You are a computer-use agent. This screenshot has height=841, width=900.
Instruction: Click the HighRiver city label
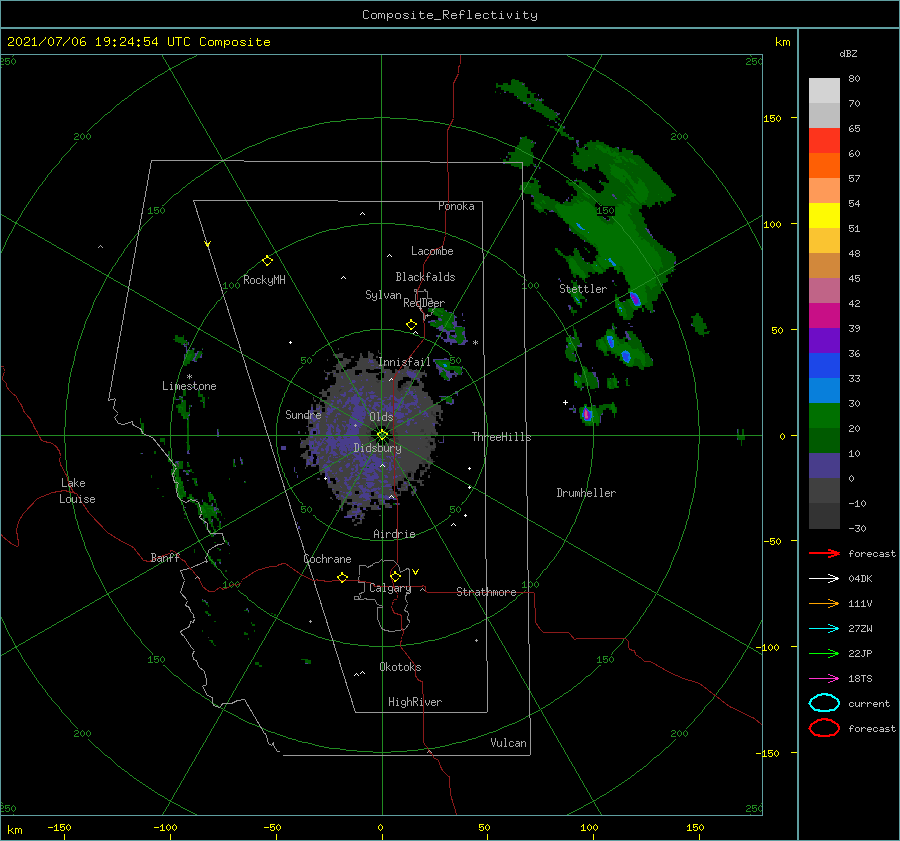pos(415,702)
